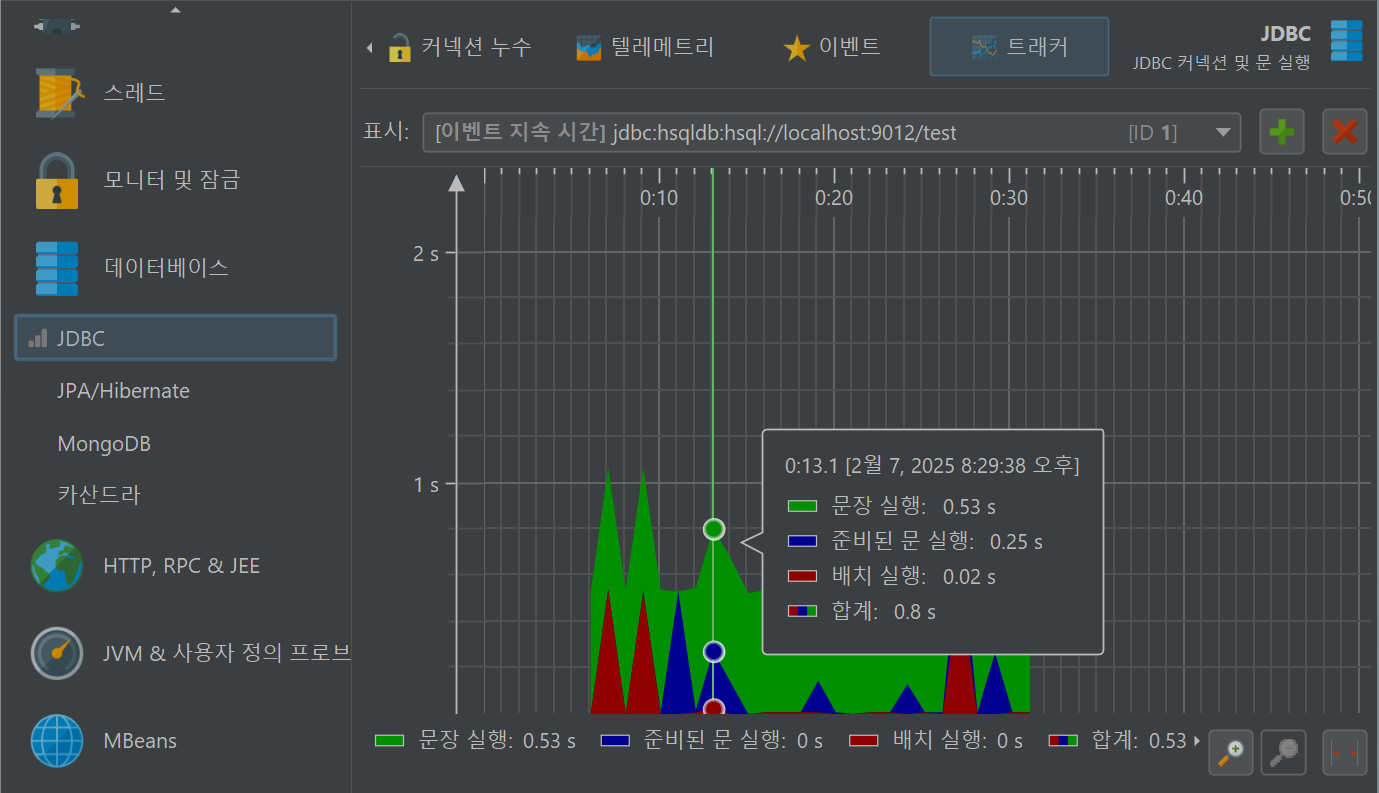Click the 1 s axis label
Screen dimensions: 1379x793
426,485
